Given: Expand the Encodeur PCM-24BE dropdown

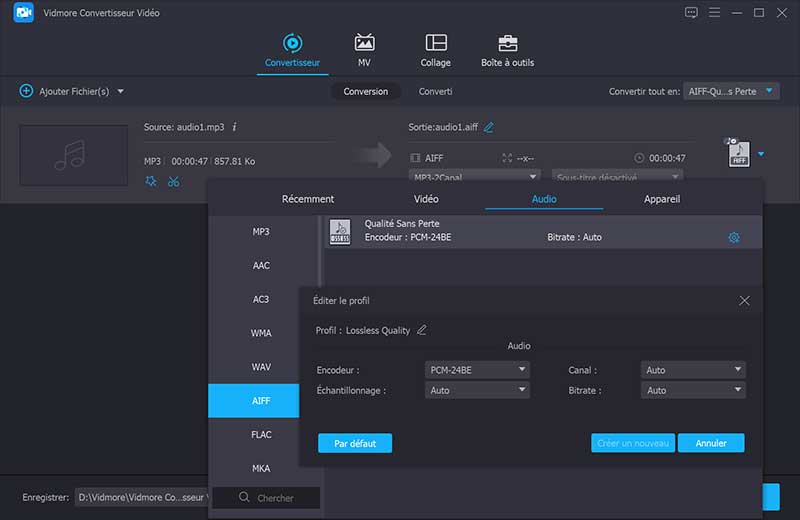Looking at the screenshot, I should coord(477,370).
